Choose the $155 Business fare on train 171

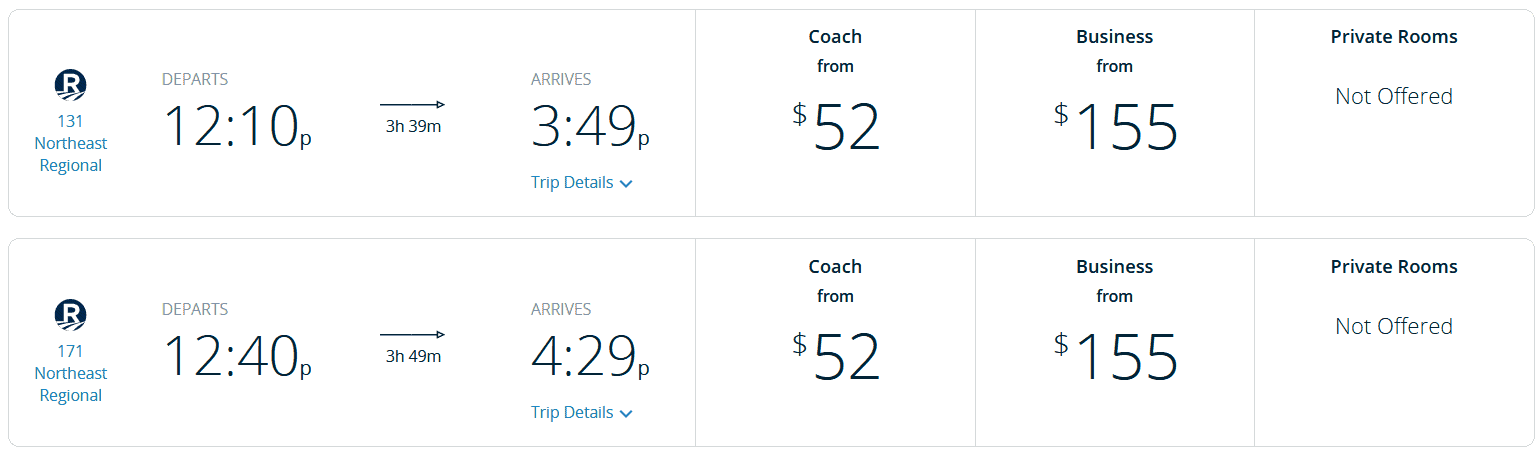coord(1115,357)
